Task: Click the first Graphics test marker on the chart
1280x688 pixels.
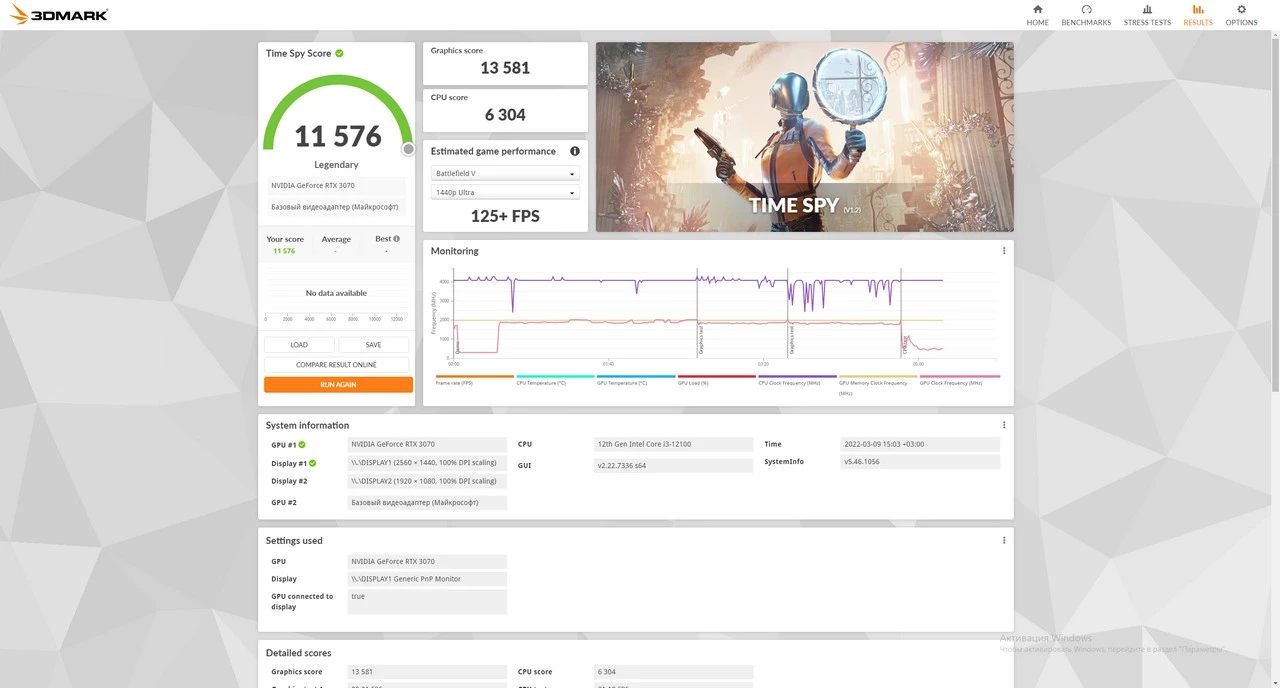Action: coord(700,340)
